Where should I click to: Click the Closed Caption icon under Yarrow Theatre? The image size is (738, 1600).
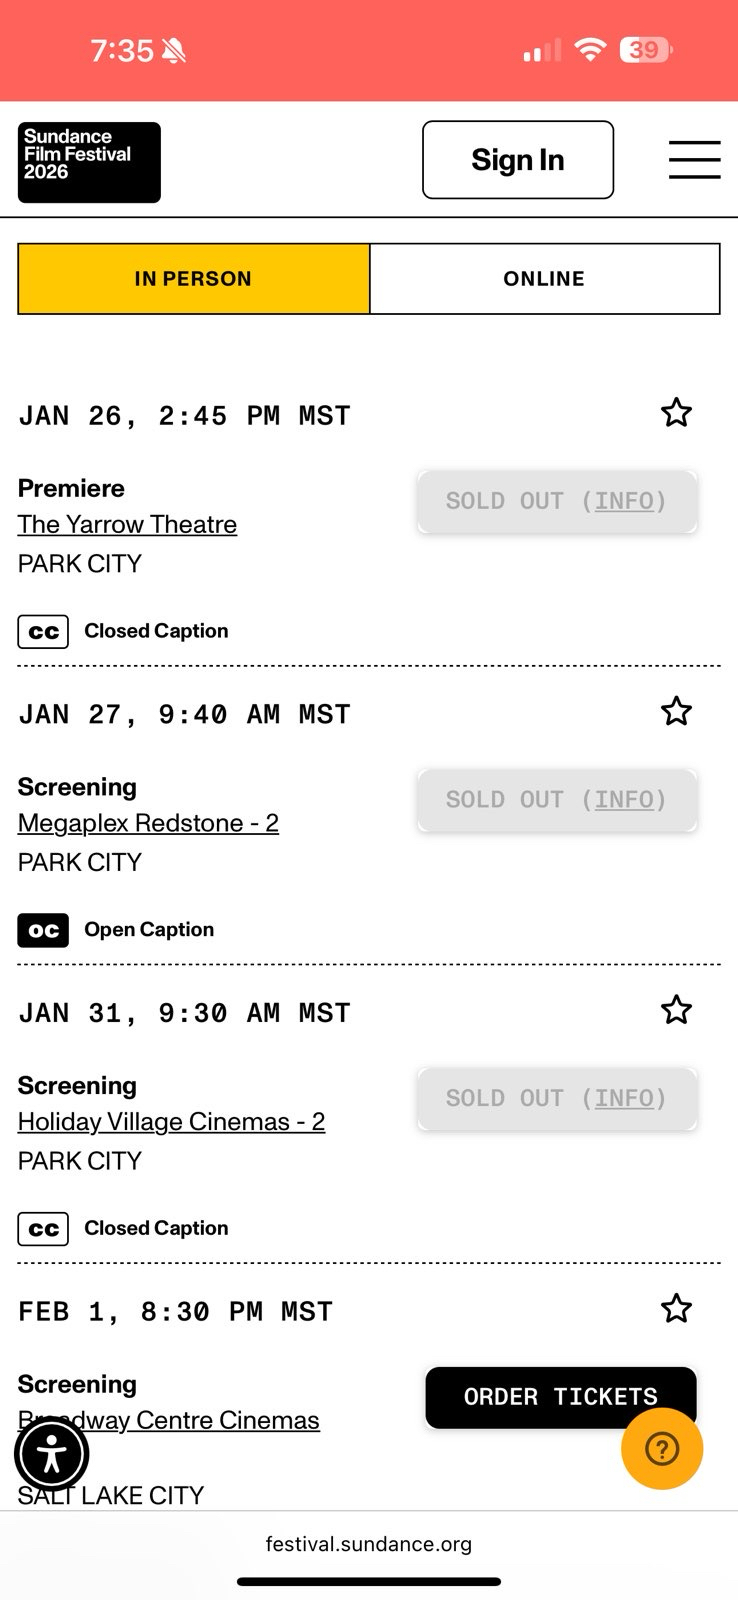coord(43,632)
